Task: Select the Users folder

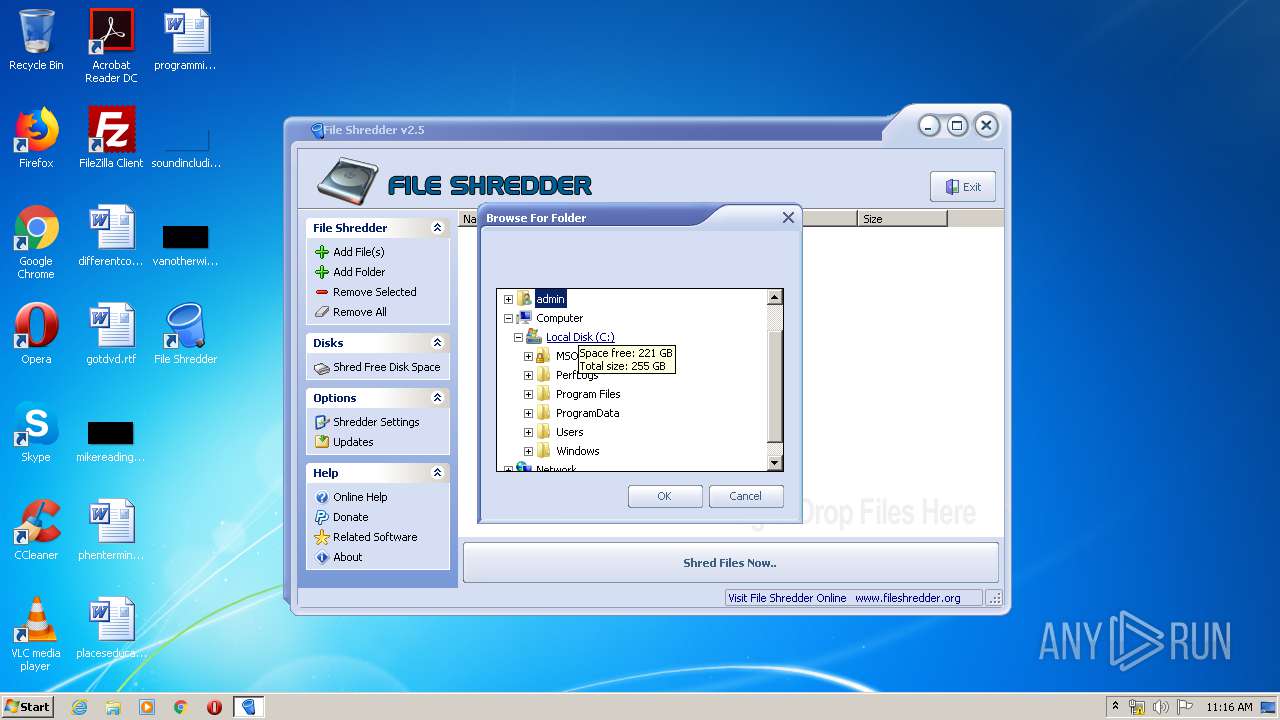Action: click(x=570, y=432)
